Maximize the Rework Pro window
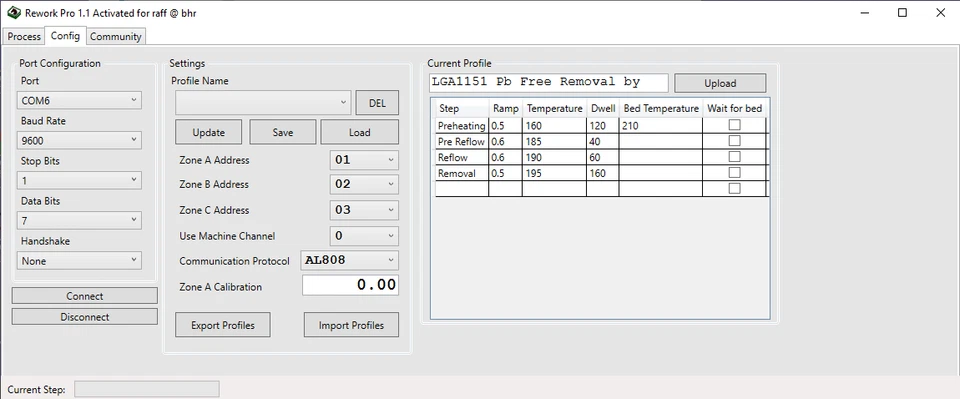 click(x=902, y=12)
